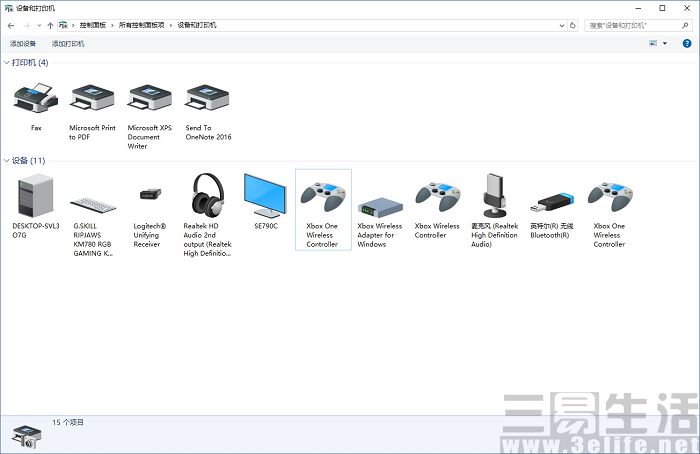The image size is (700, 454).
Task: Navigate to 控制面板 breadcrumb
Action: point(92,25)
